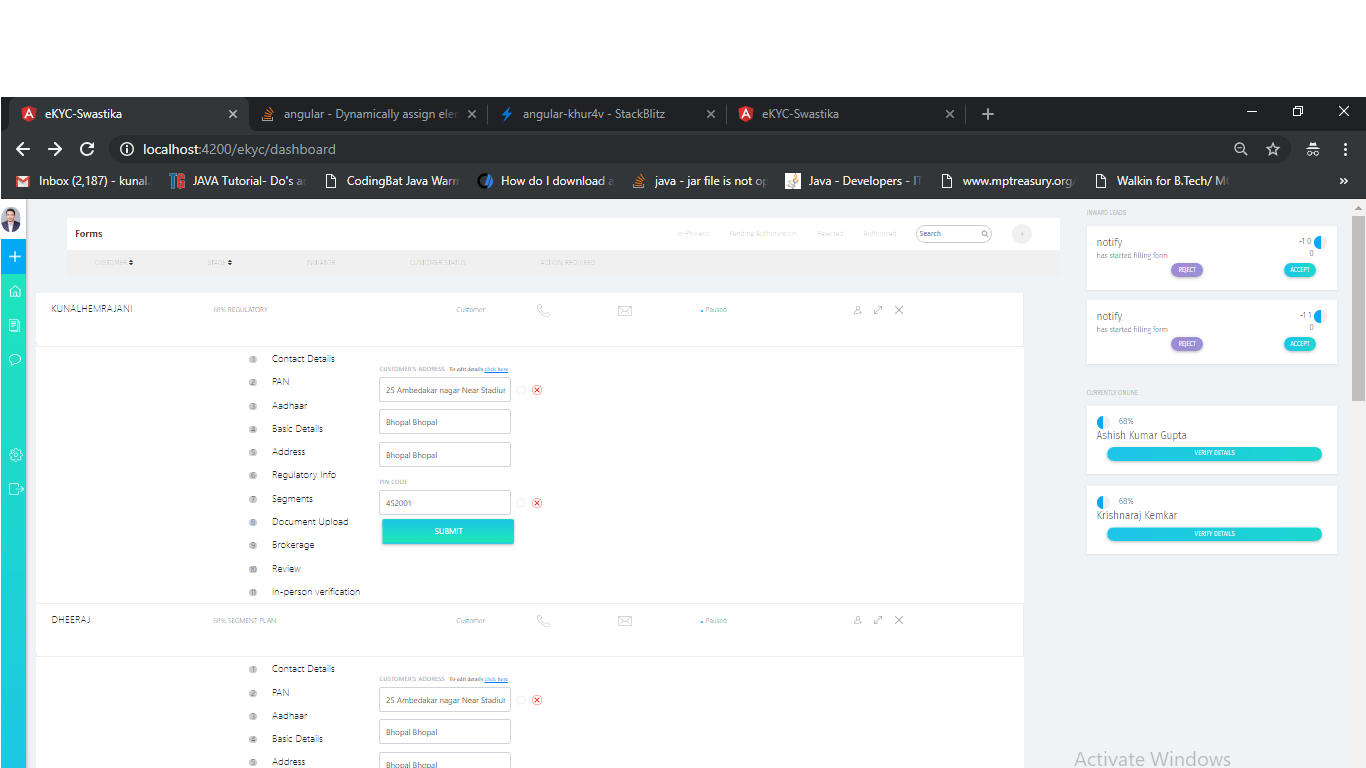Accept the second notify lead
This screenshot has height=768, width=1366.
(x=1300, y=344)
